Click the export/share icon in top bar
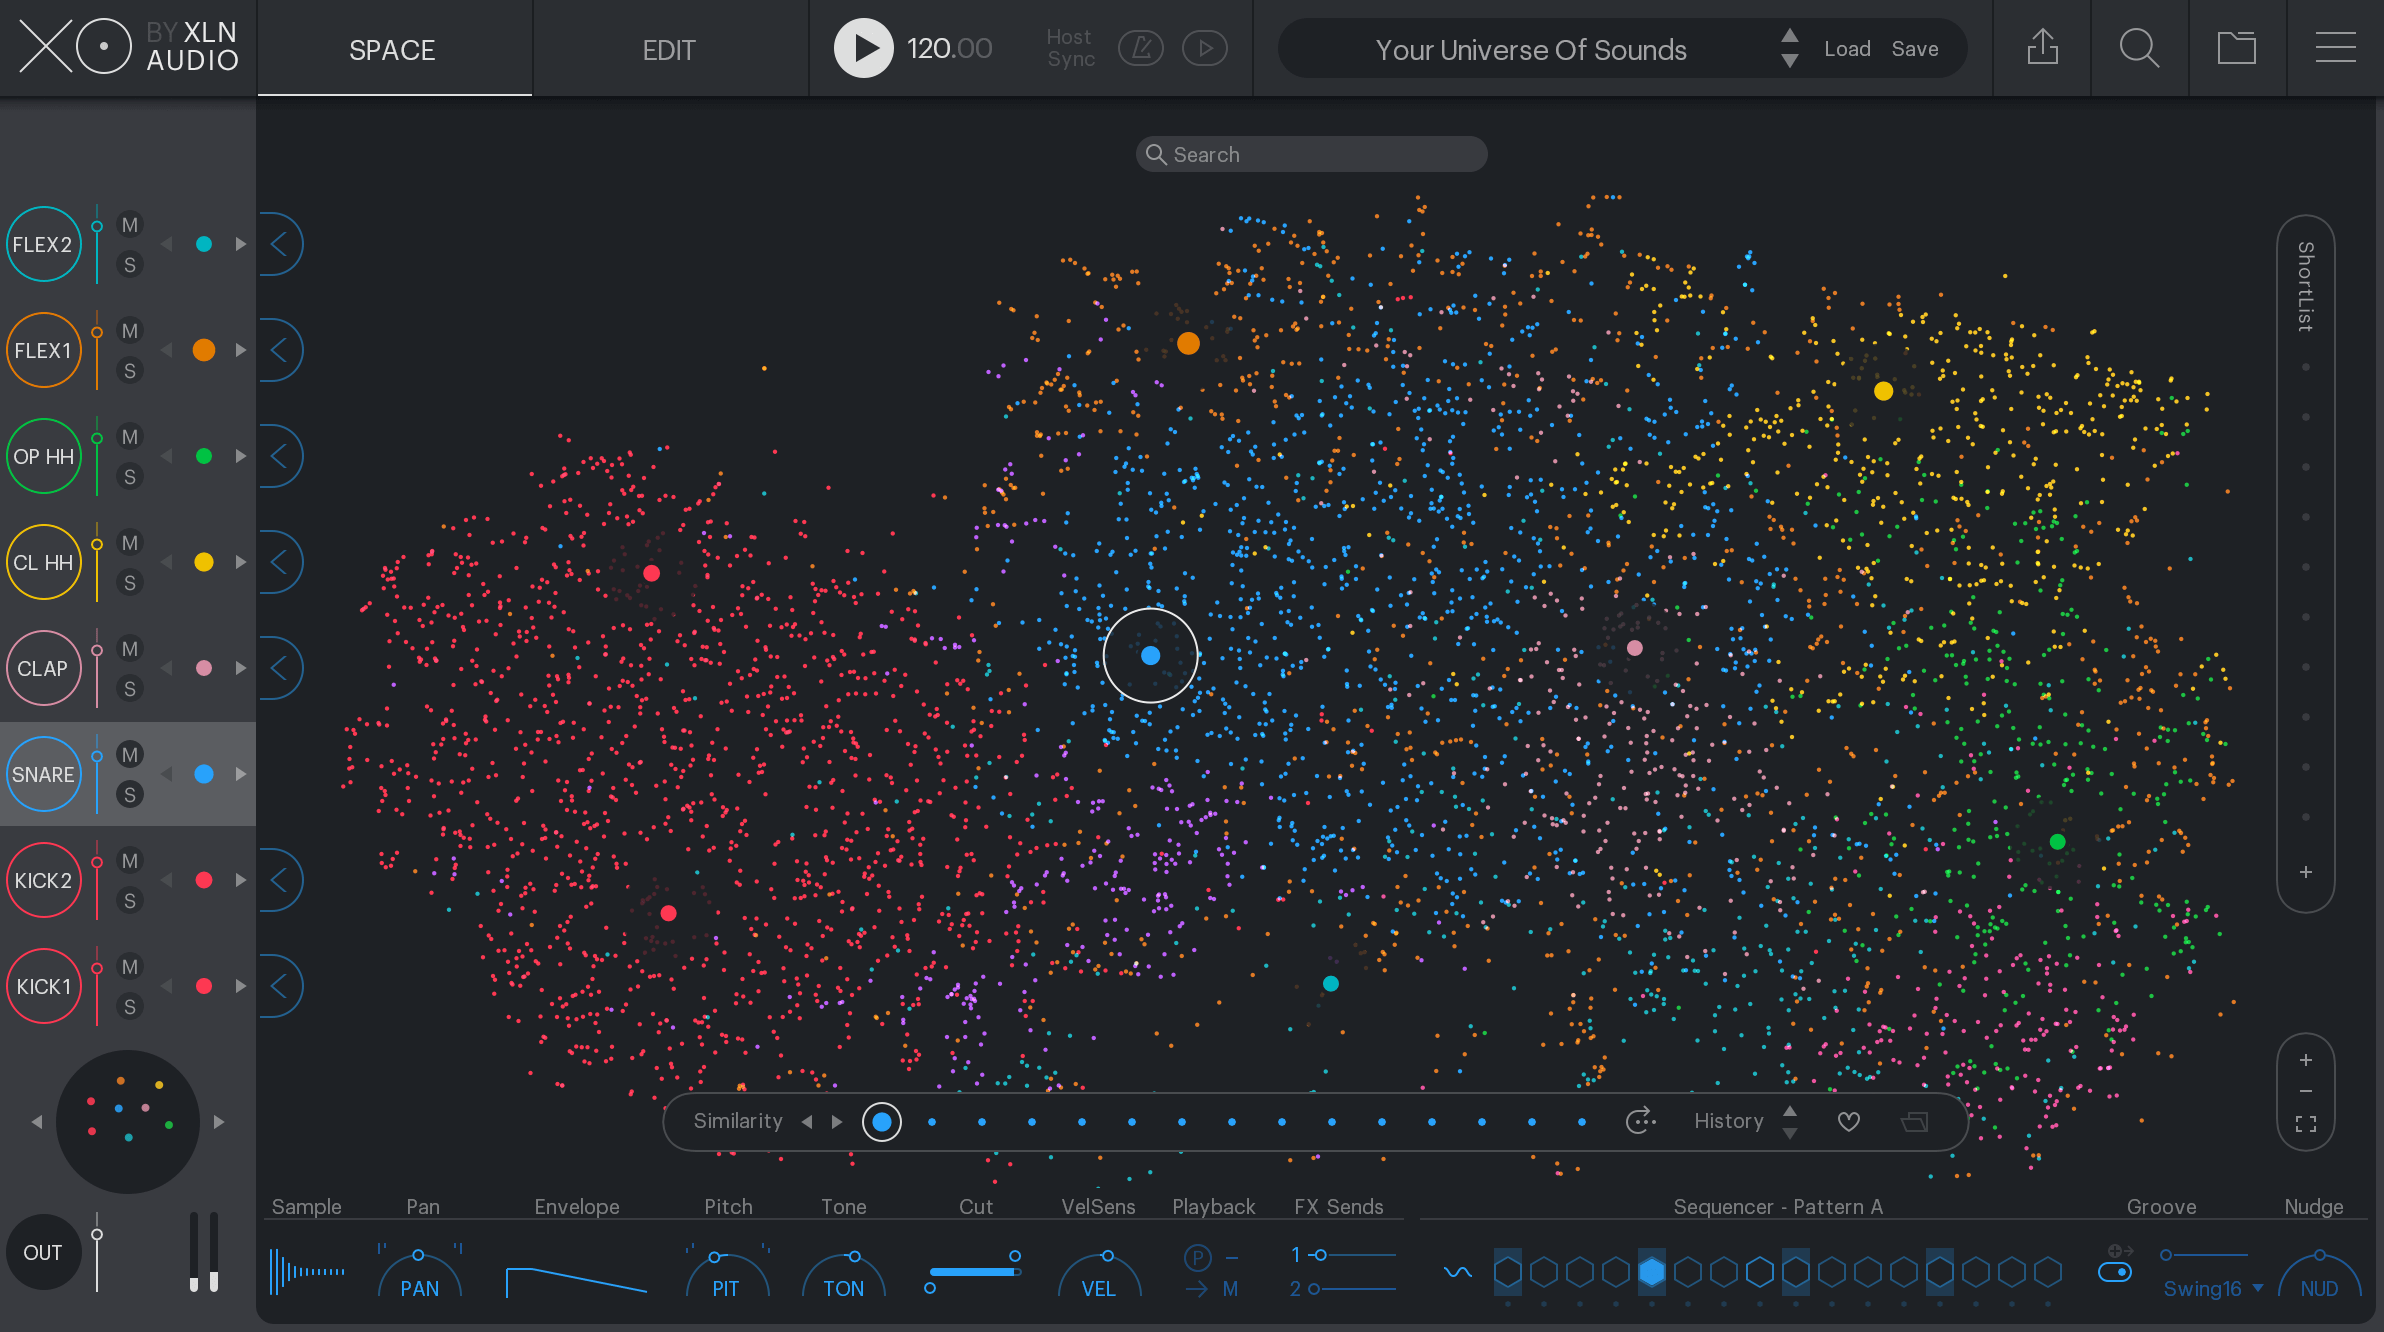This screenshot has height=1332, width=2384. point(2042,47)
